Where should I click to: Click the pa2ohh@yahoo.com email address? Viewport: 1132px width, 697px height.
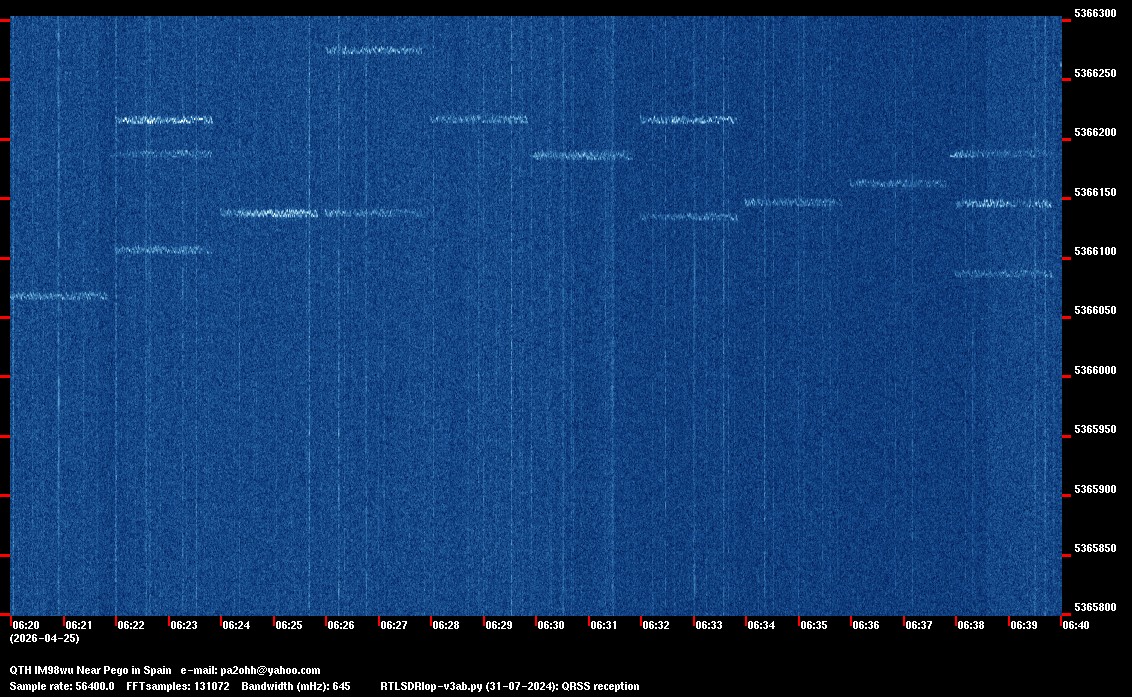(272, 671)
